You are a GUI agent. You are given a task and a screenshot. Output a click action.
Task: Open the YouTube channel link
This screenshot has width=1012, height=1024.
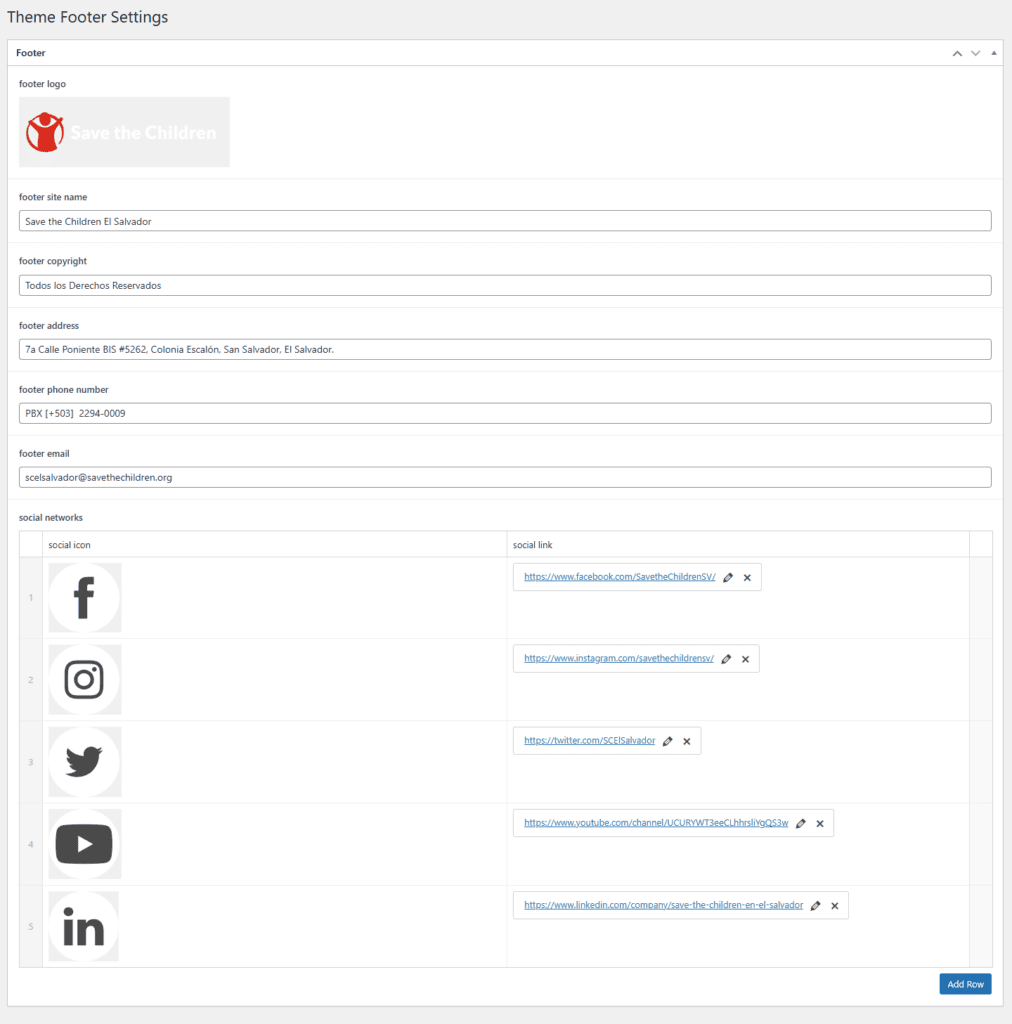pos(656,823)
